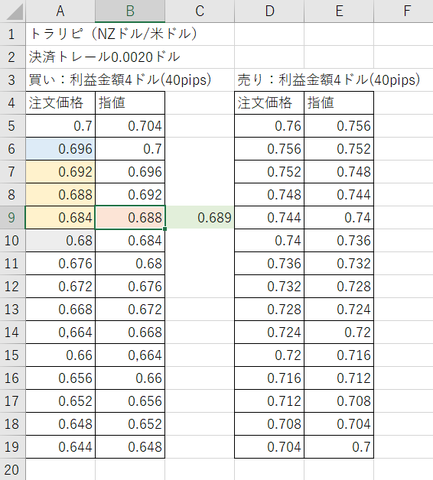Viewport: 433px width, 480px height.
Task: Click cell A18 containing 0.648
Action: click(x=60, y=424)
